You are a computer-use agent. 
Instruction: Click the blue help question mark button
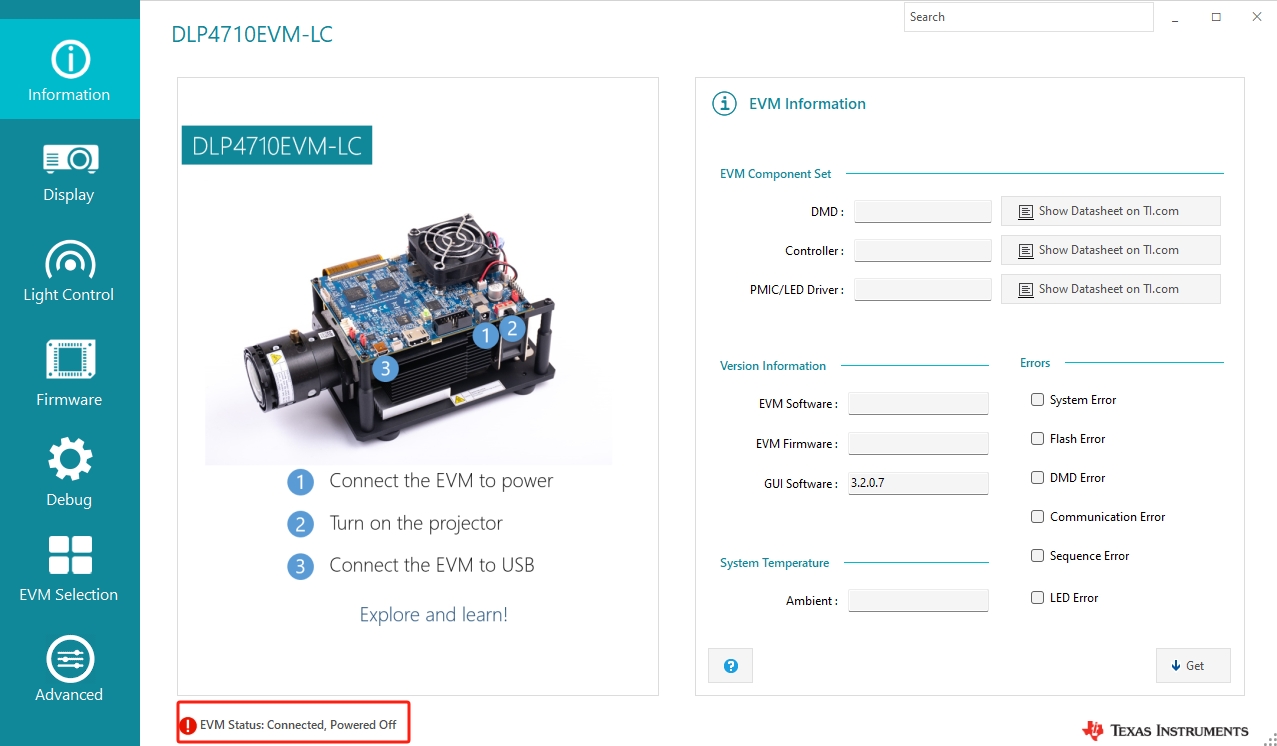[x=730, y=665]
